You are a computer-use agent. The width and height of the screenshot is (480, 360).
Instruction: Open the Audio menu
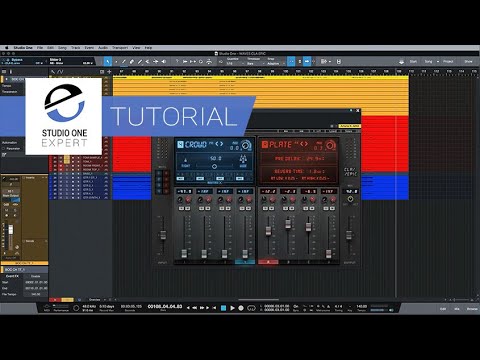[x=103, y=48]
